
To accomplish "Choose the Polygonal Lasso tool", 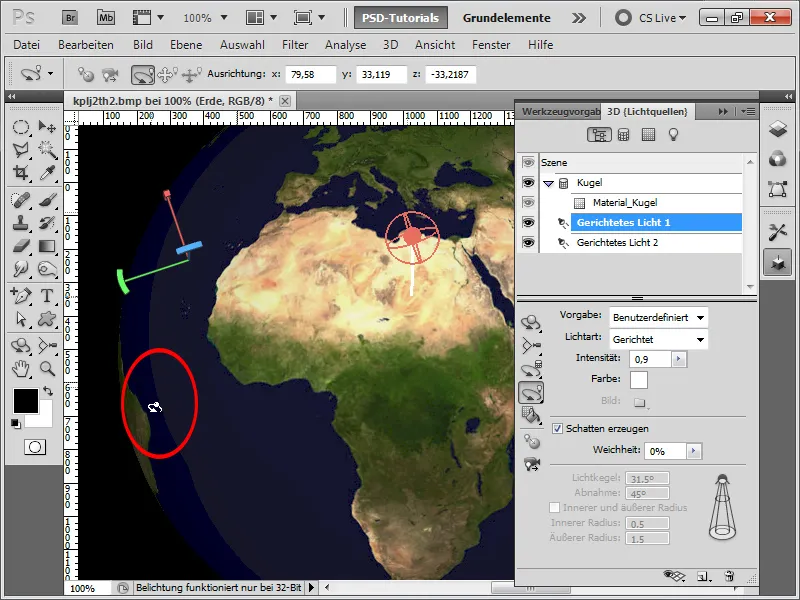I will [x=21, y=149].
